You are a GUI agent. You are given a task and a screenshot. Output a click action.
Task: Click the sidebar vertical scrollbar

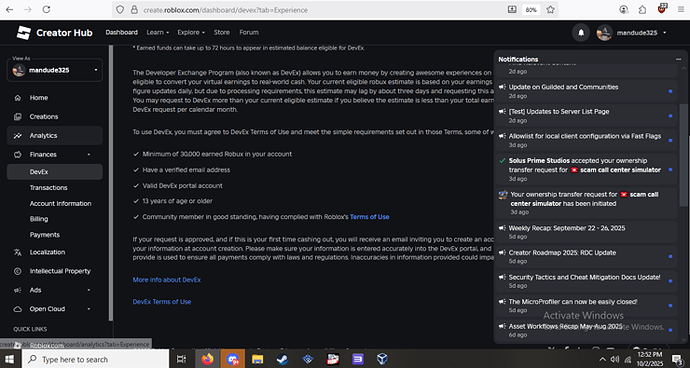pos(111,183)
